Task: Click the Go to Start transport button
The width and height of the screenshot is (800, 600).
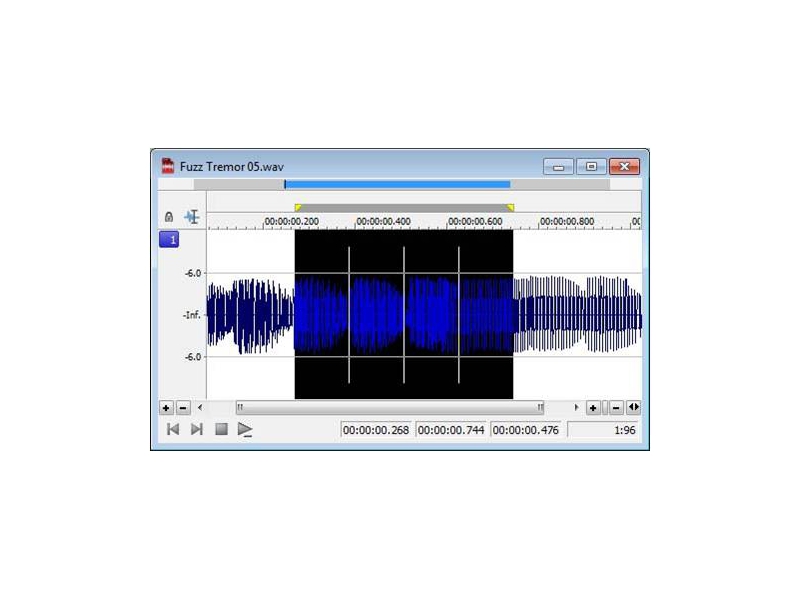Action: [x=172, y=429]
